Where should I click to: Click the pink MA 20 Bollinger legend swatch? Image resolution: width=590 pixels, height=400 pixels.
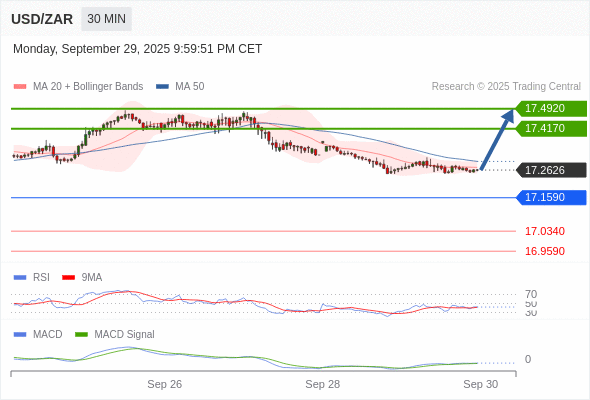20,87
